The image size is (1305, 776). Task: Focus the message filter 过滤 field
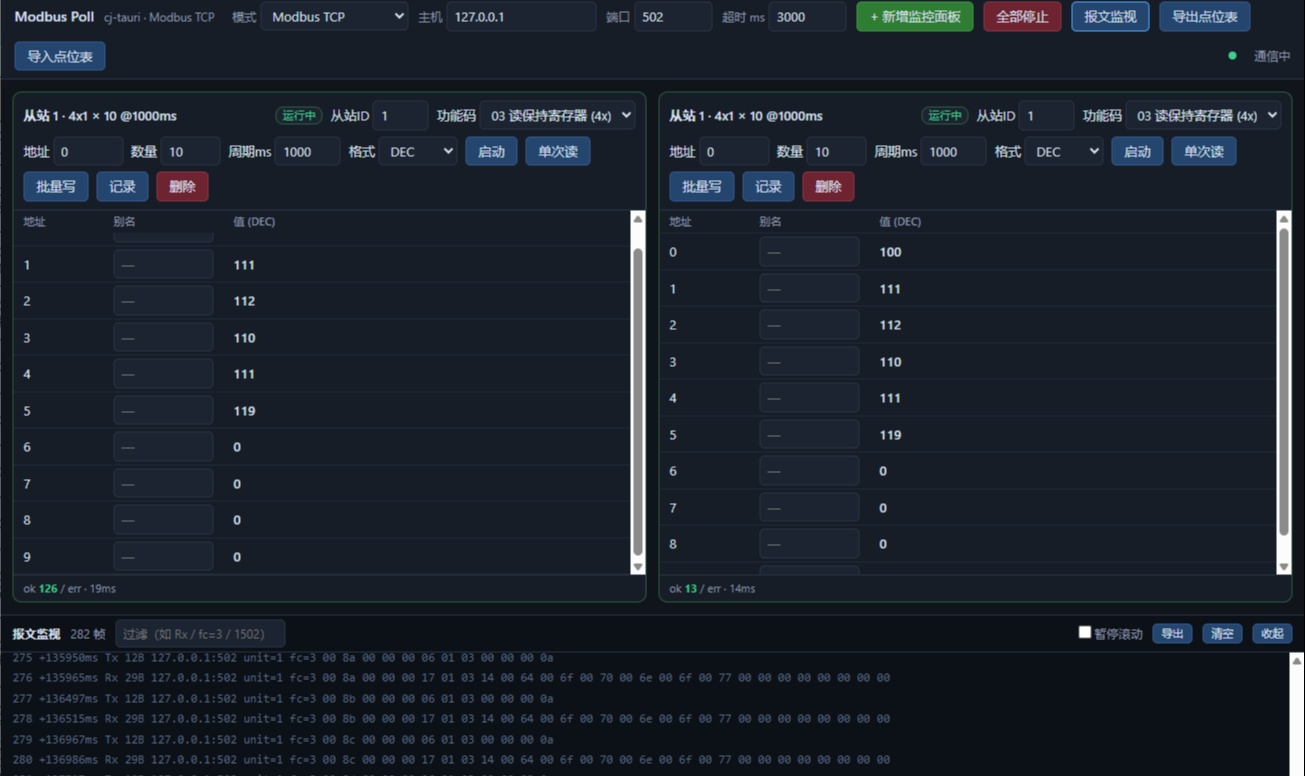pyautogui.click(x=200, y=634)
